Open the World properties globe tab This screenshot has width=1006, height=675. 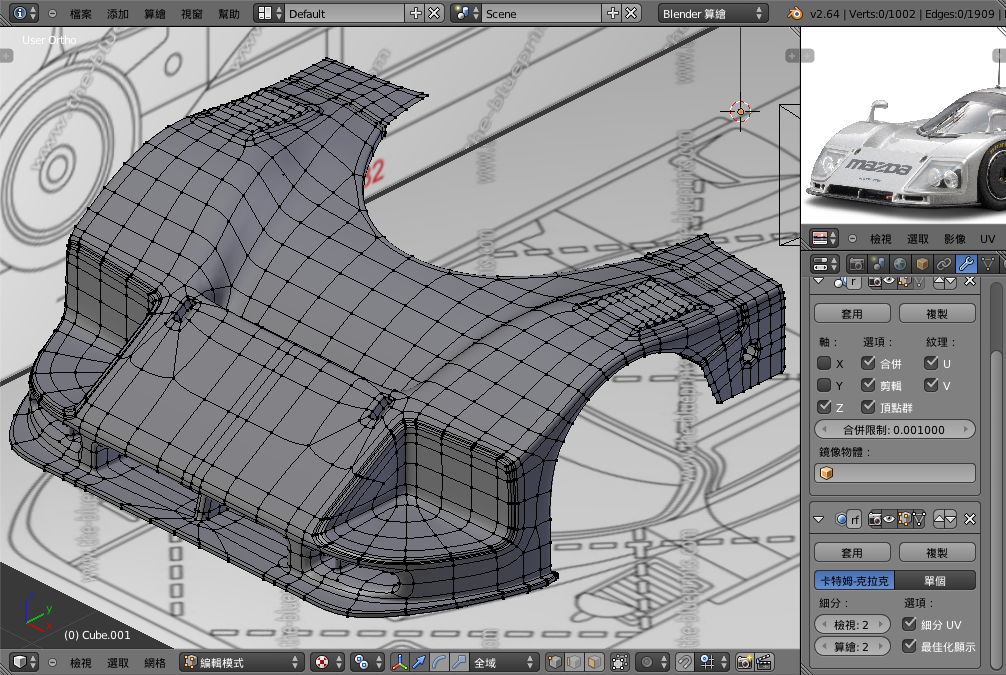tap(900, 264)
